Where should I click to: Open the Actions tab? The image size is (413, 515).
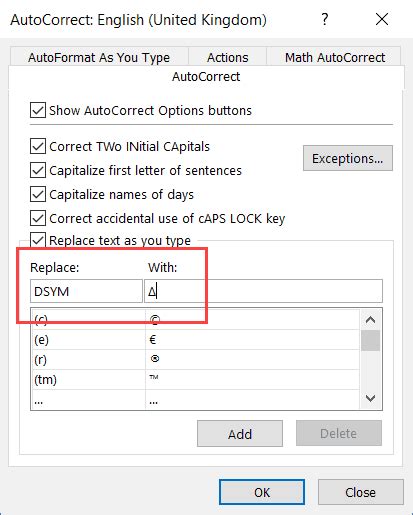click(228, 57)
